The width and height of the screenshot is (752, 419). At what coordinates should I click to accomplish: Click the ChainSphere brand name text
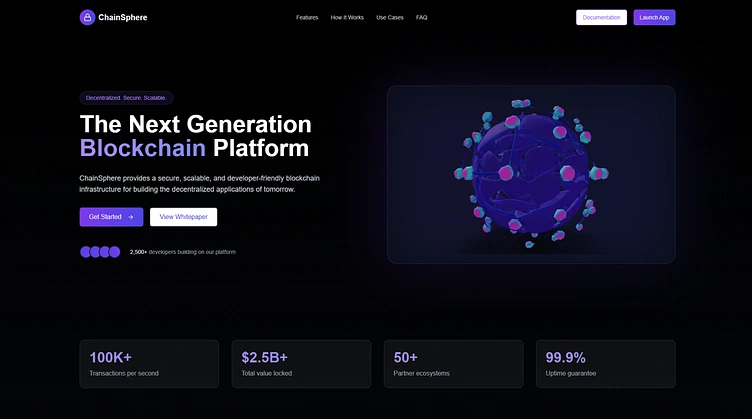pos(123,17)
